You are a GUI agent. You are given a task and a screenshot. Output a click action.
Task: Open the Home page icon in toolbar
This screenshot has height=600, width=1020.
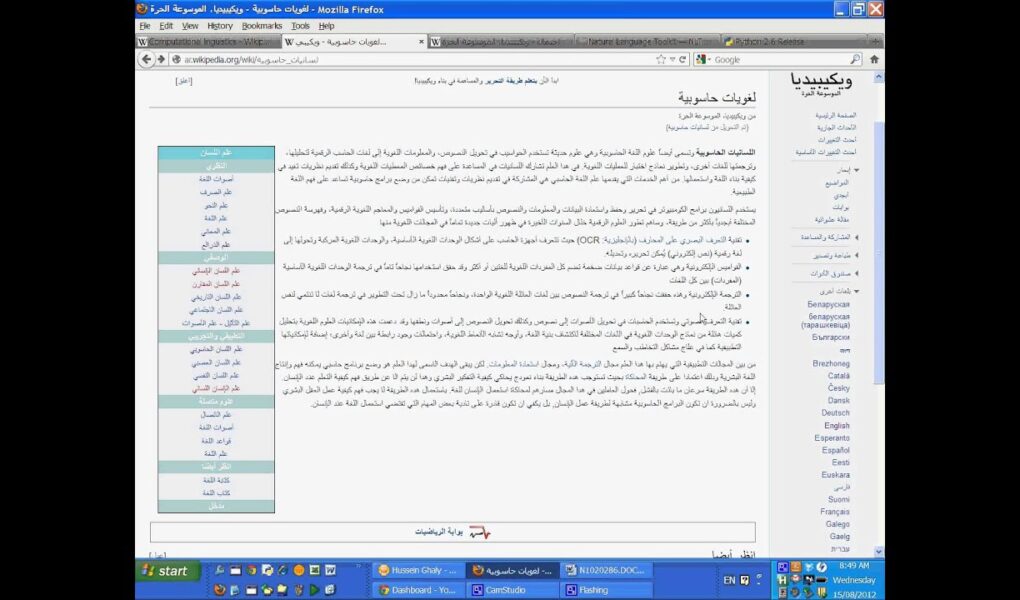coord(874,60)
